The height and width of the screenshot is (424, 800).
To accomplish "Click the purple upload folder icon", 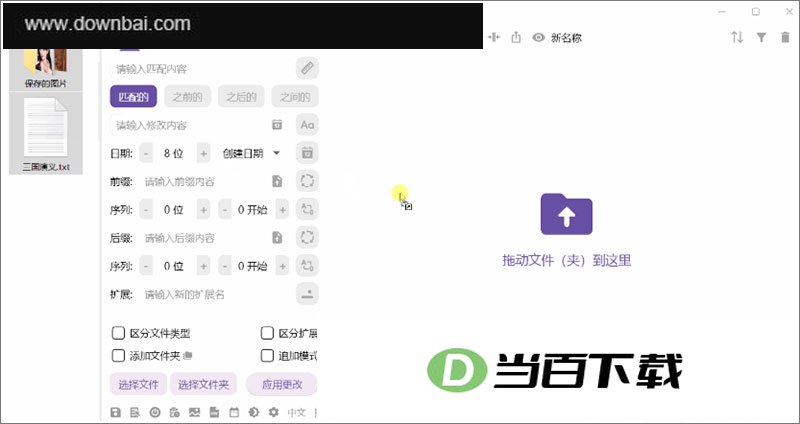I will (566, 214).
